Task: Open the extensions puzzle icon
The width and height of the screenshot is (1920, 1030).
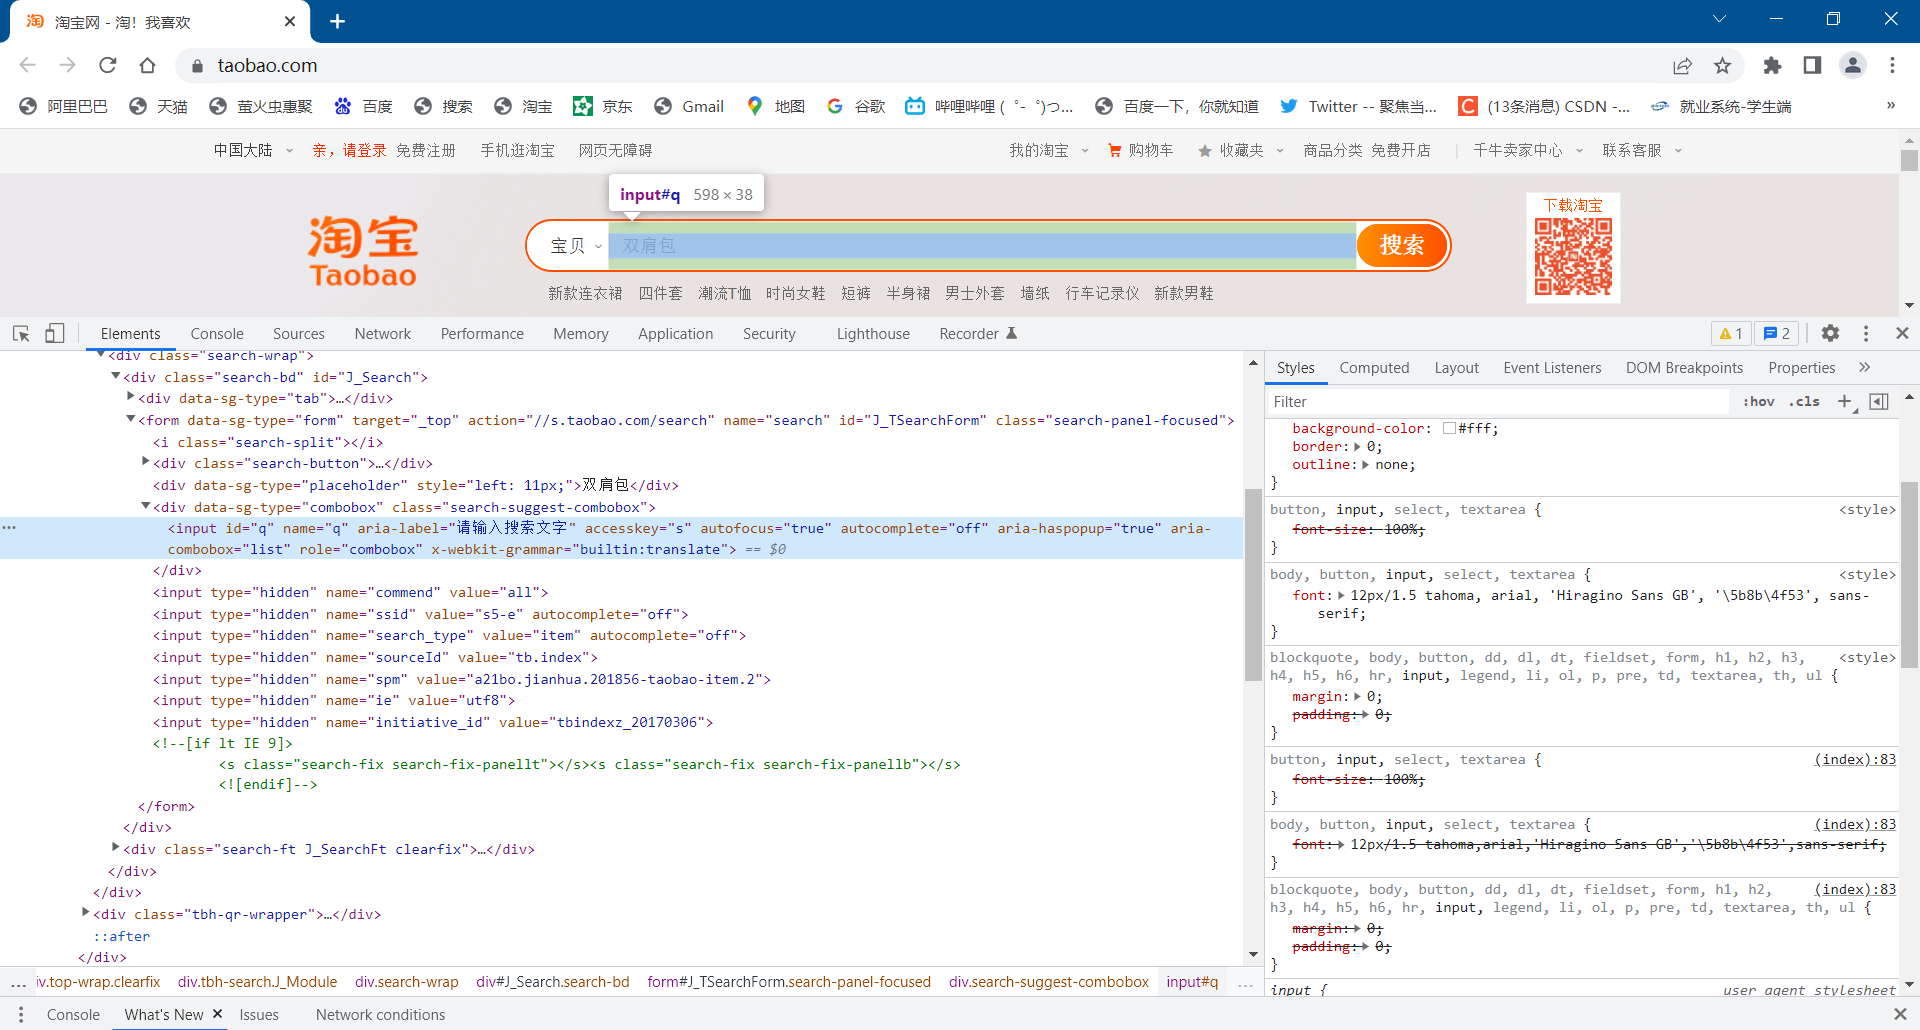Action: (1772, 65)
